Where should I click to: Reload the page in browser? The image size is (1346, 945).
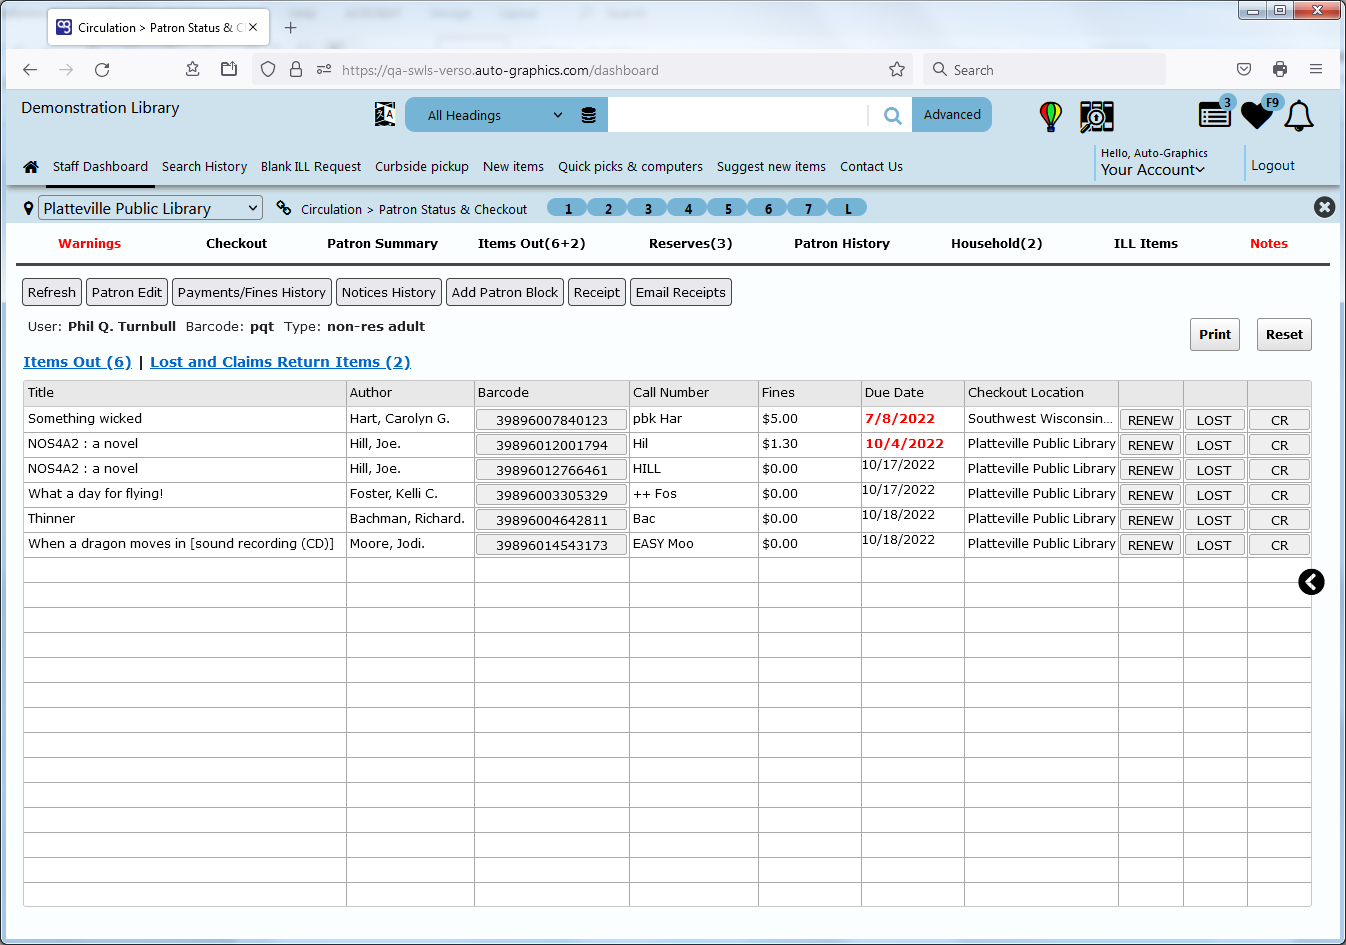click(x=102, y=70)
